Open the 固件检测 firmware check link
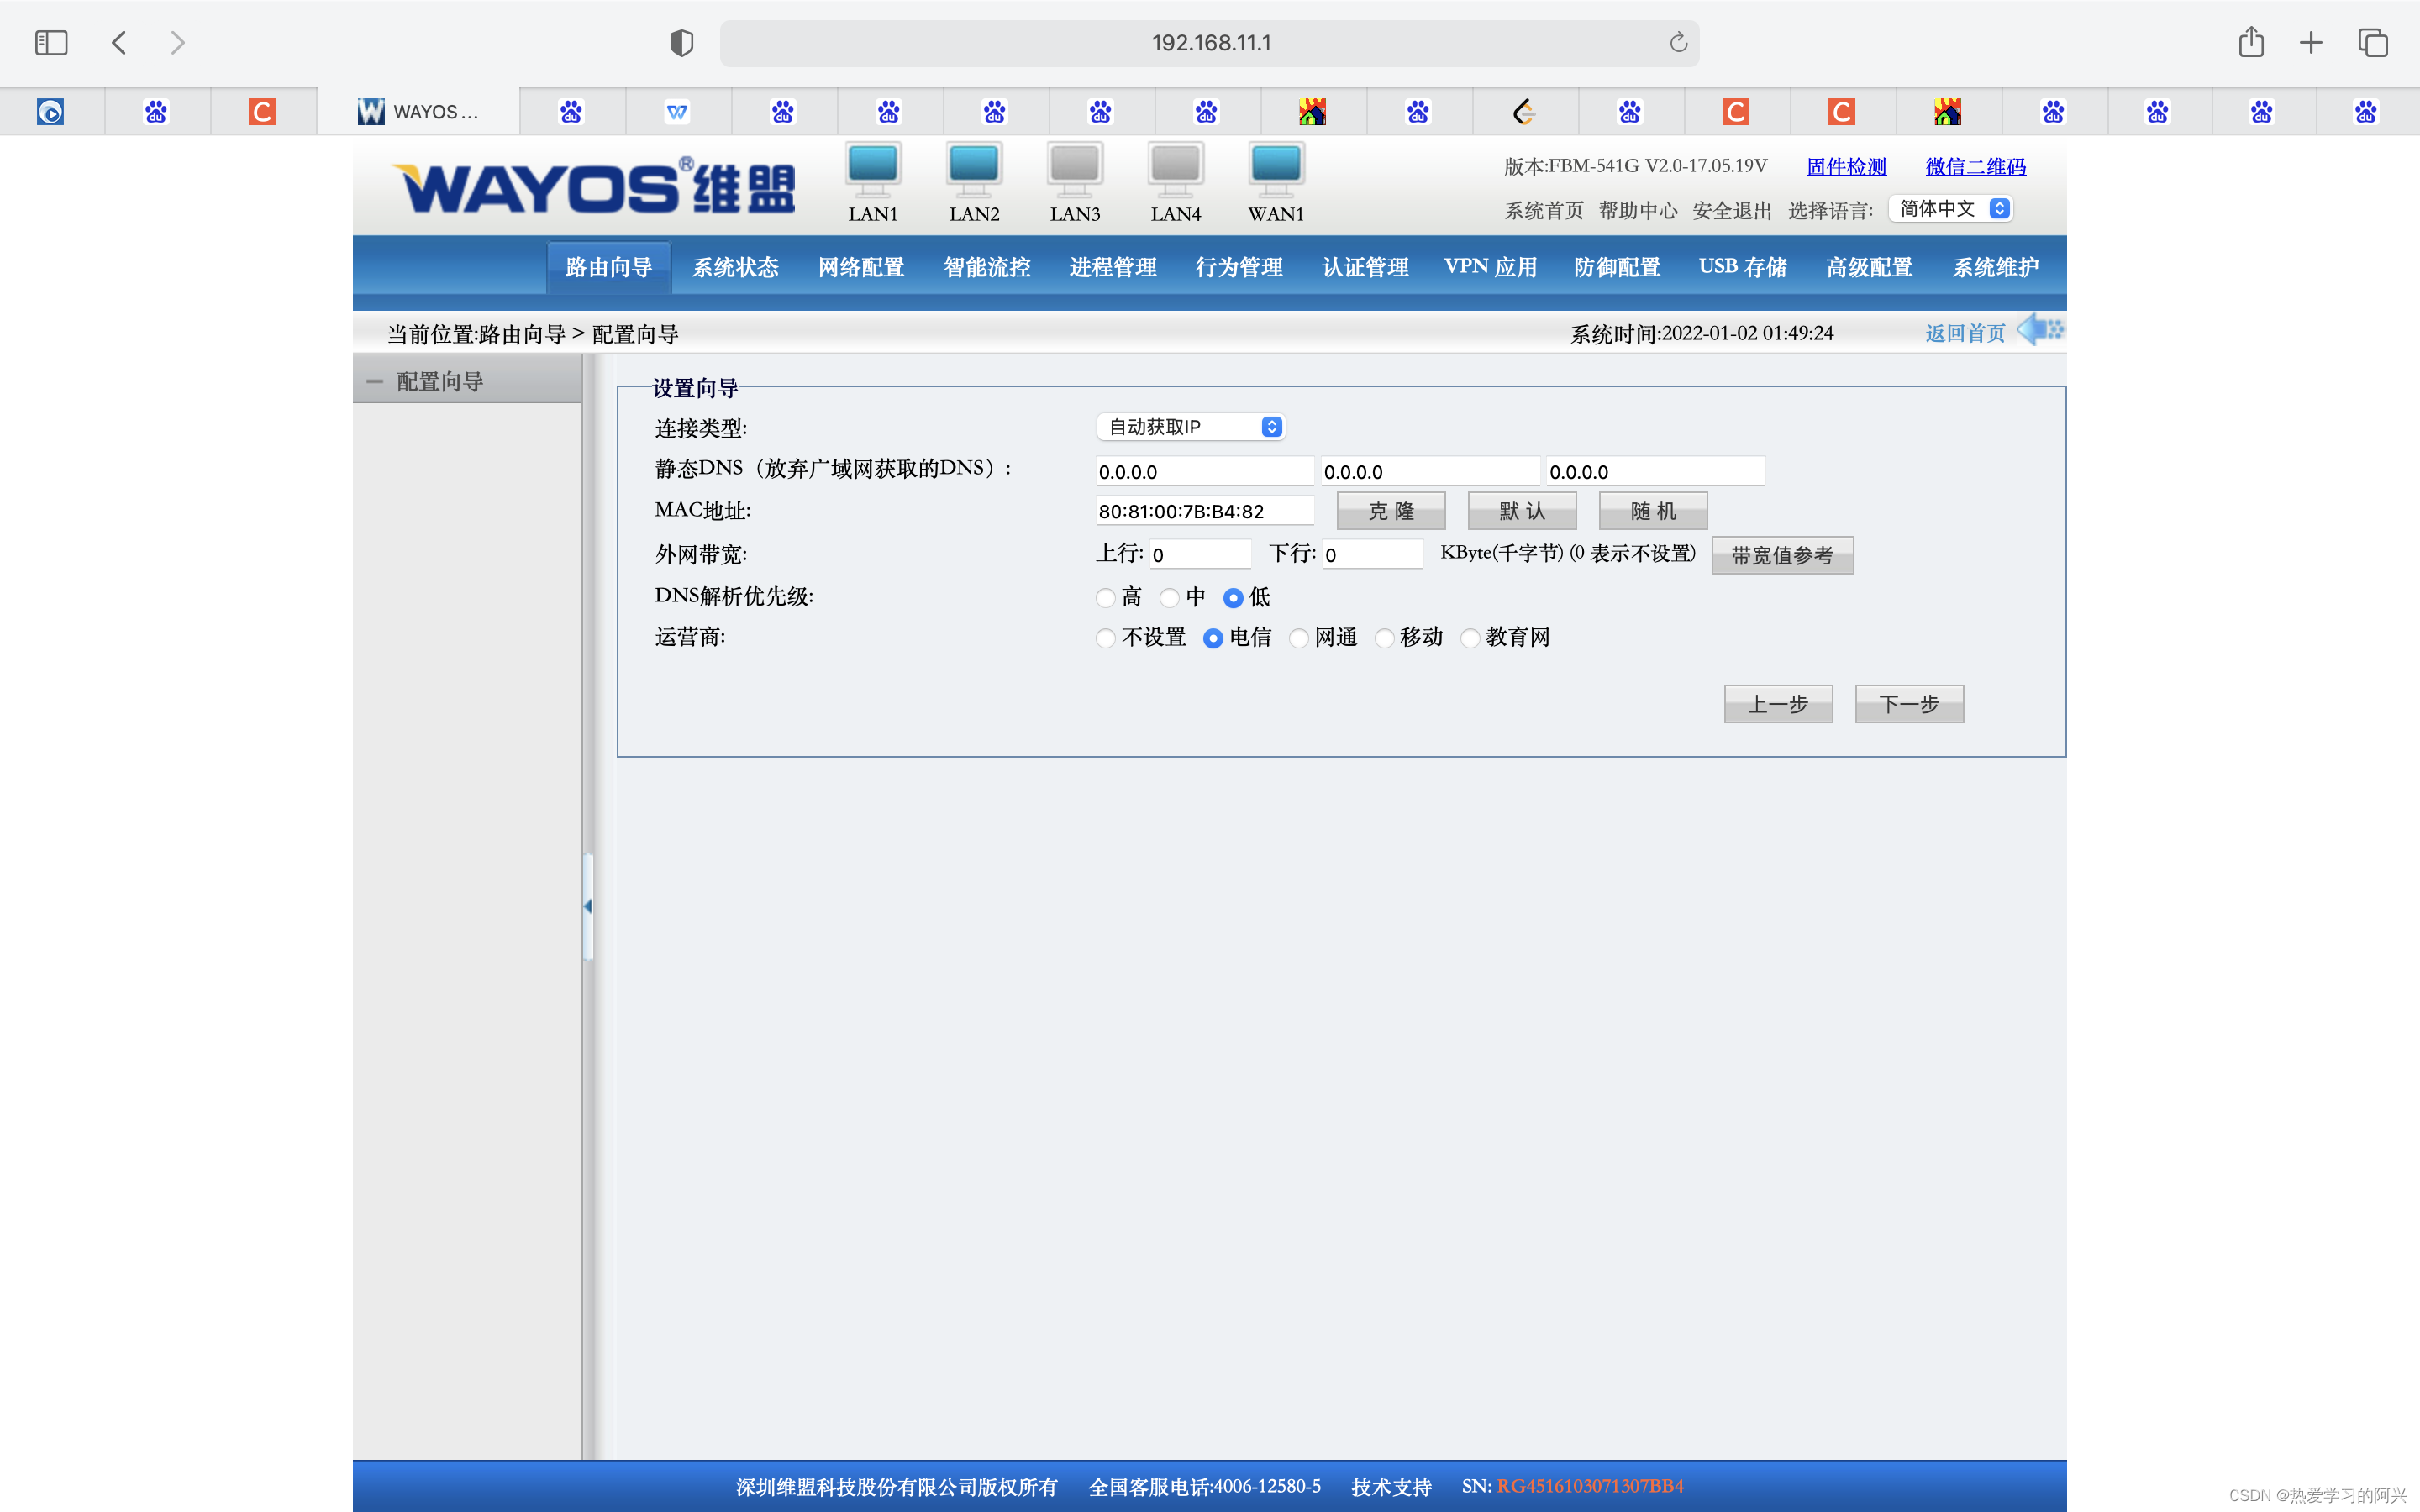This screenshot has height=1512, width=2420. click(x=1846, y=167)
